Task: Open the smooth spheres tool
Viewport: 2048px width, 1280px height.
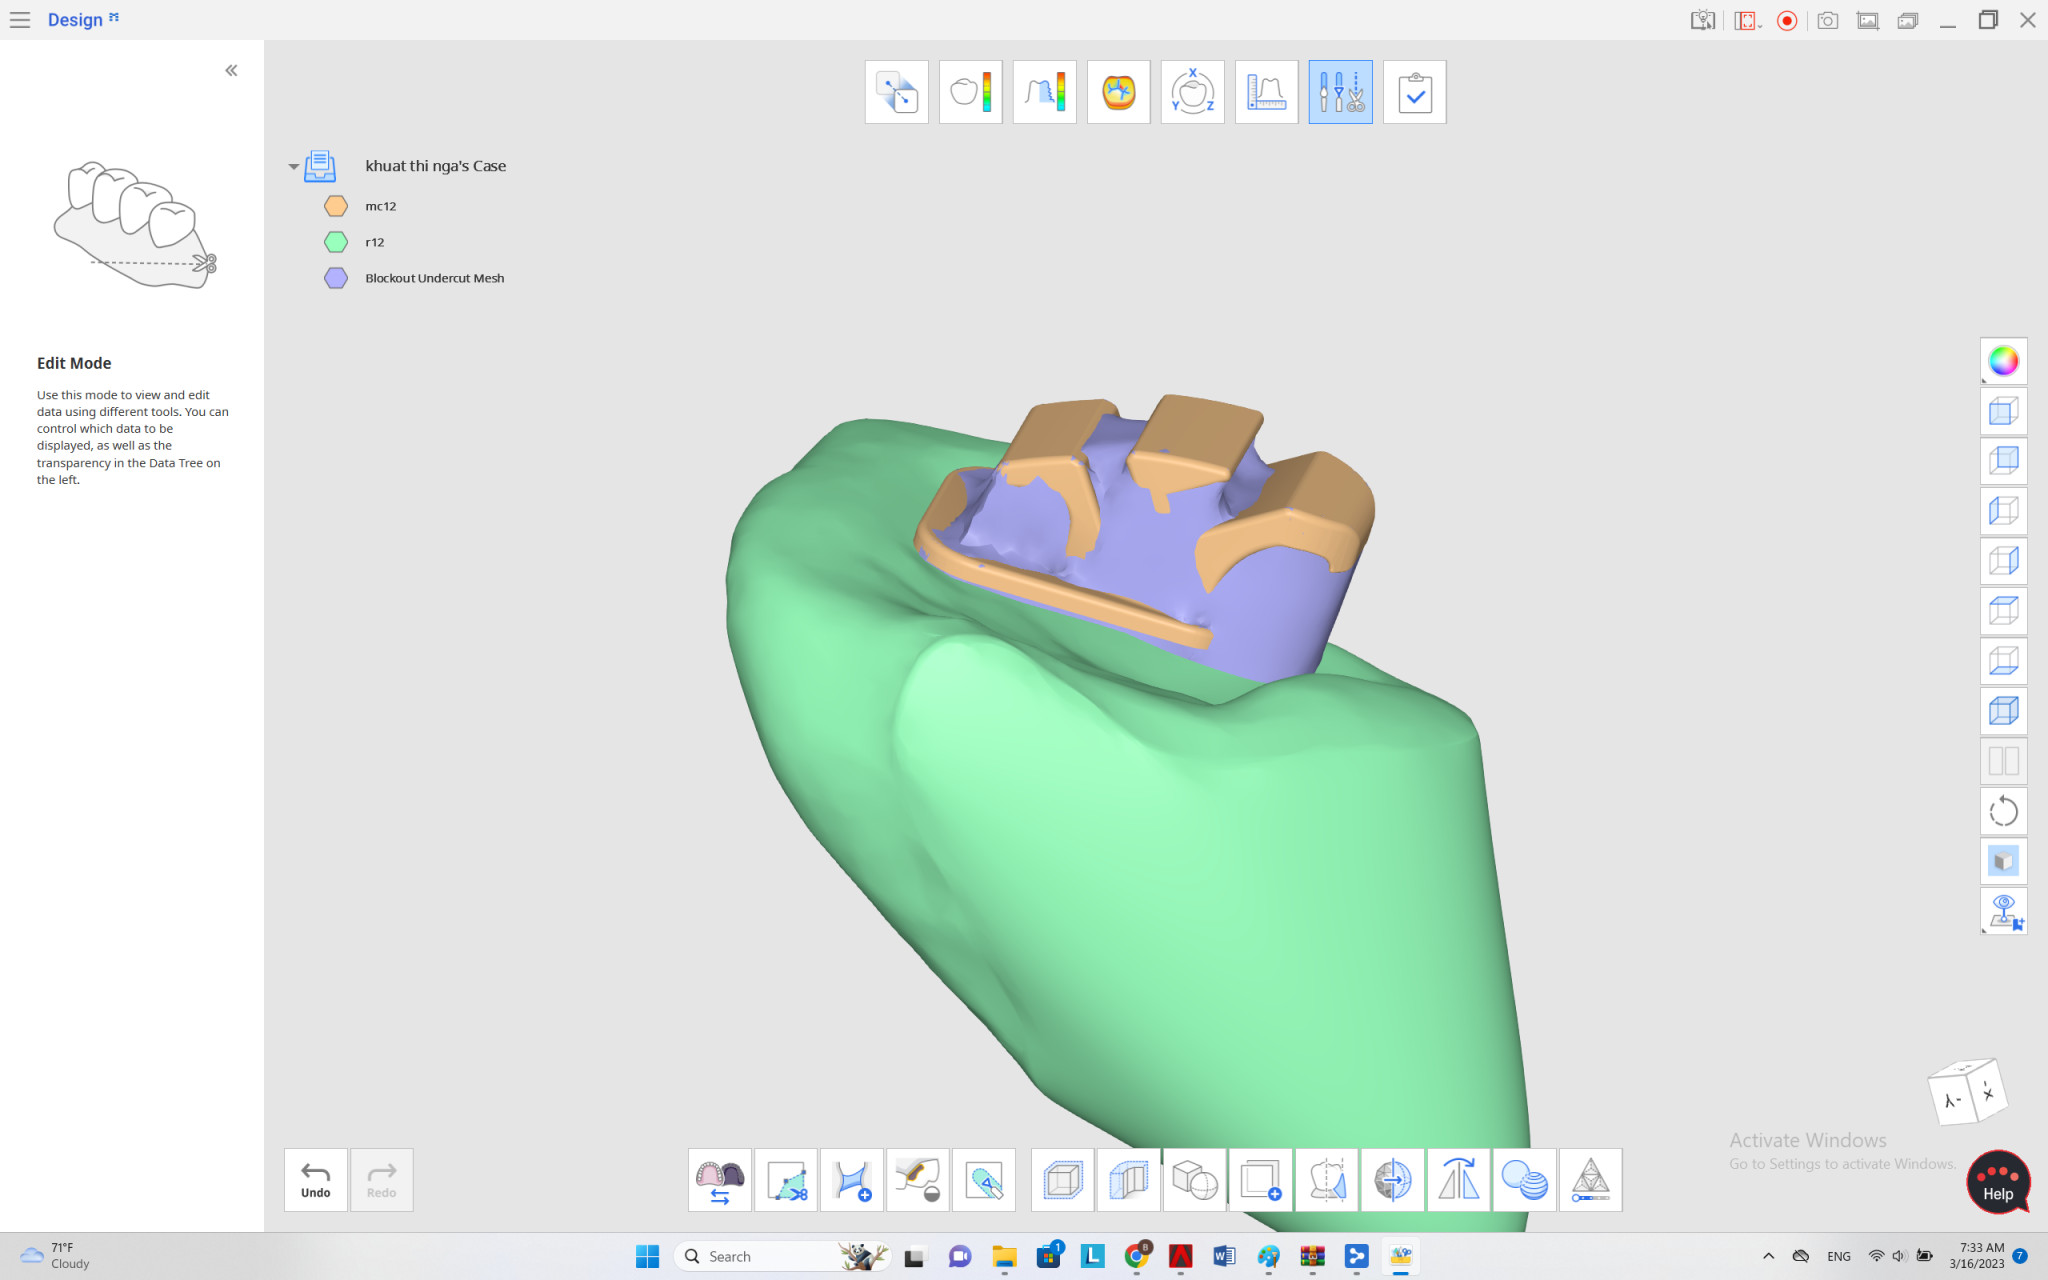Action: pos(1524,1180)
